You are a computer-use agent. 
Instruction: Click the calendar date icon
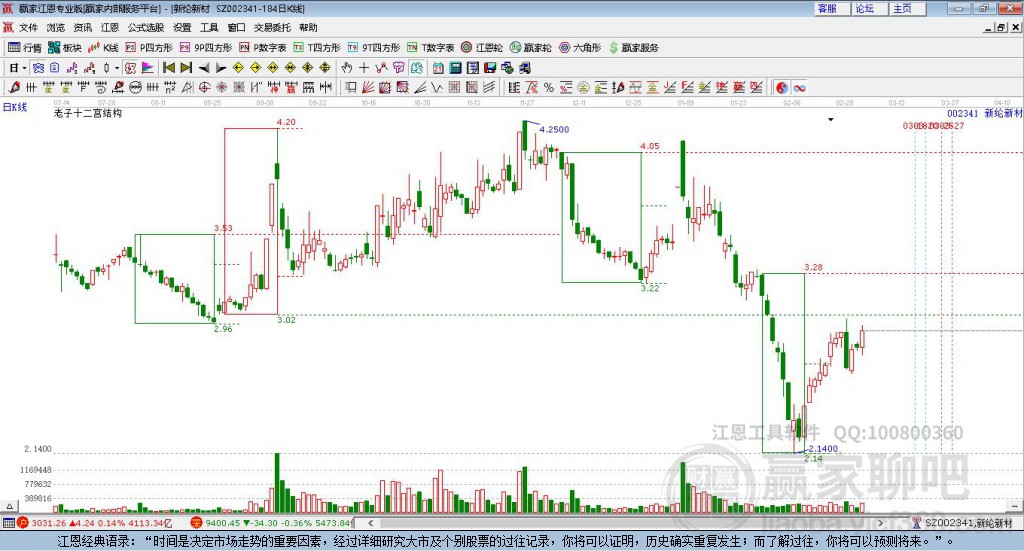click(438, 67)
